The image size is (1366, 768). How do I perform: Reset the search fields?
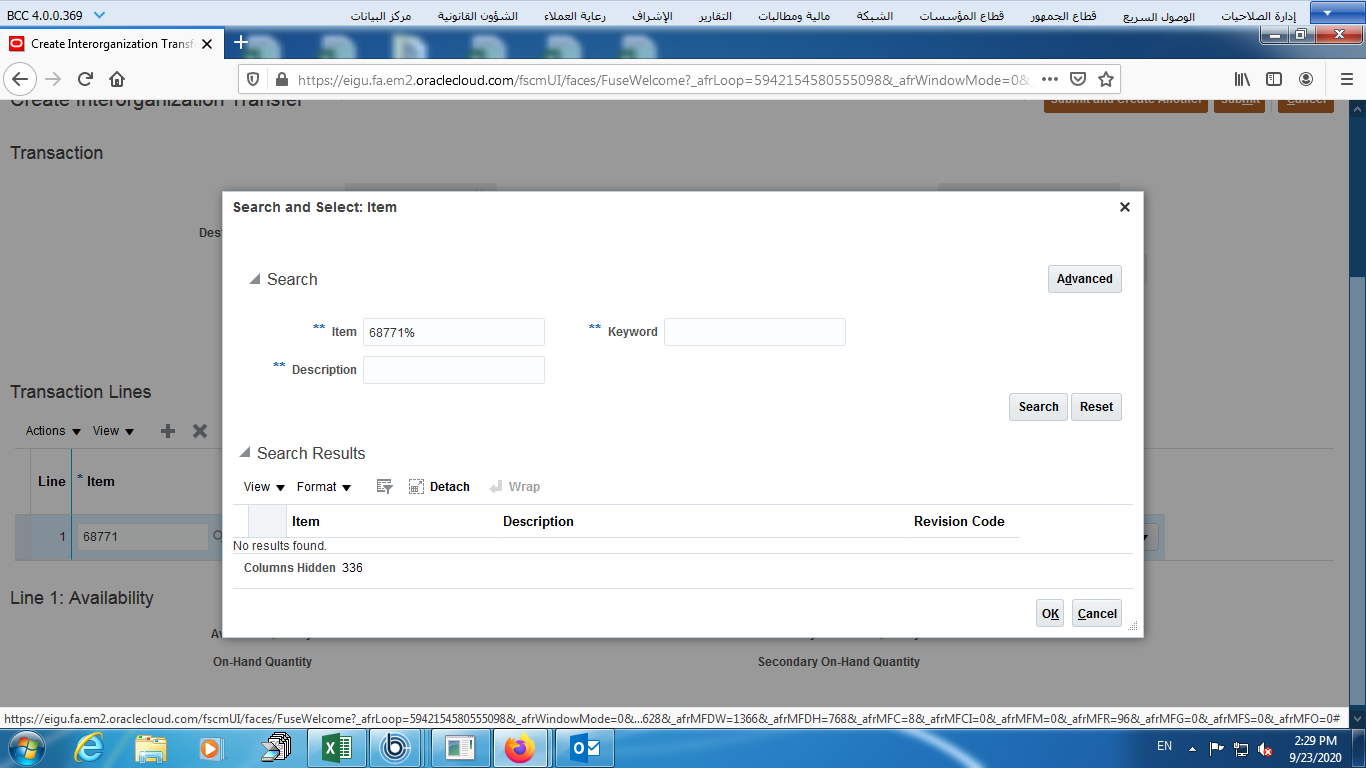[1097, 407]
